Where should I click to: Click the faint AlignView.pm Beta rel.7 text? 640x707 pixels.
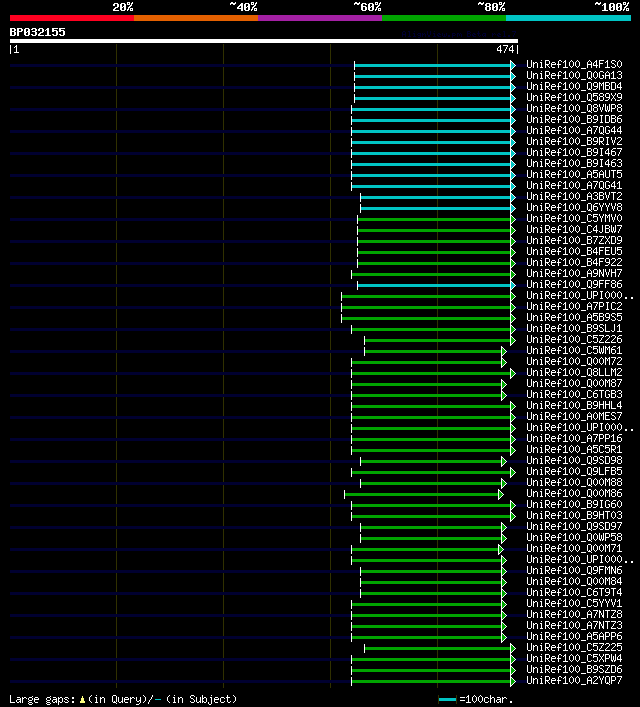459,34
